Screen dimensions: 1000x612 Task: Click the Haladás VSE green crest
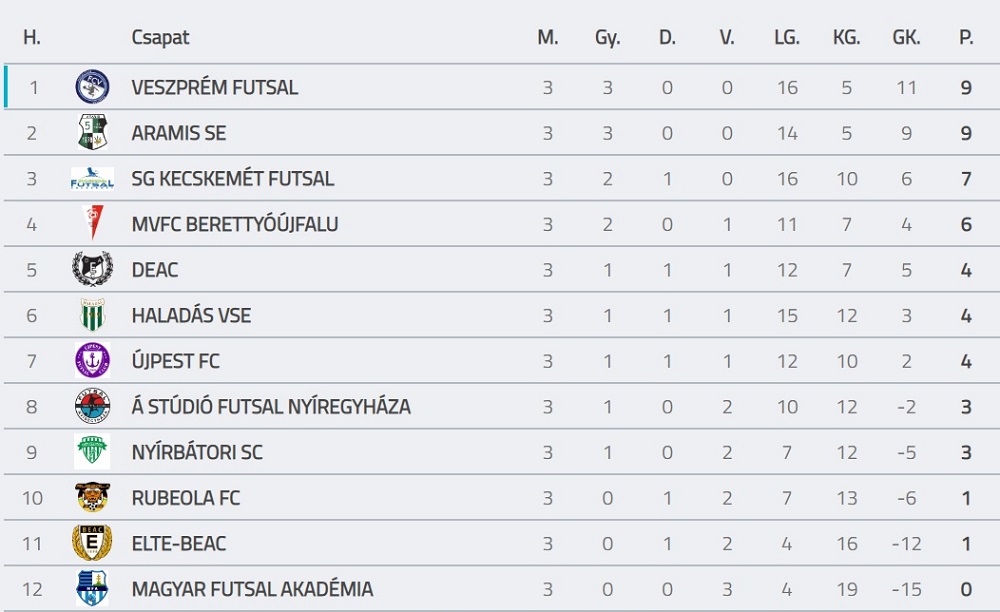coord(93,316)
